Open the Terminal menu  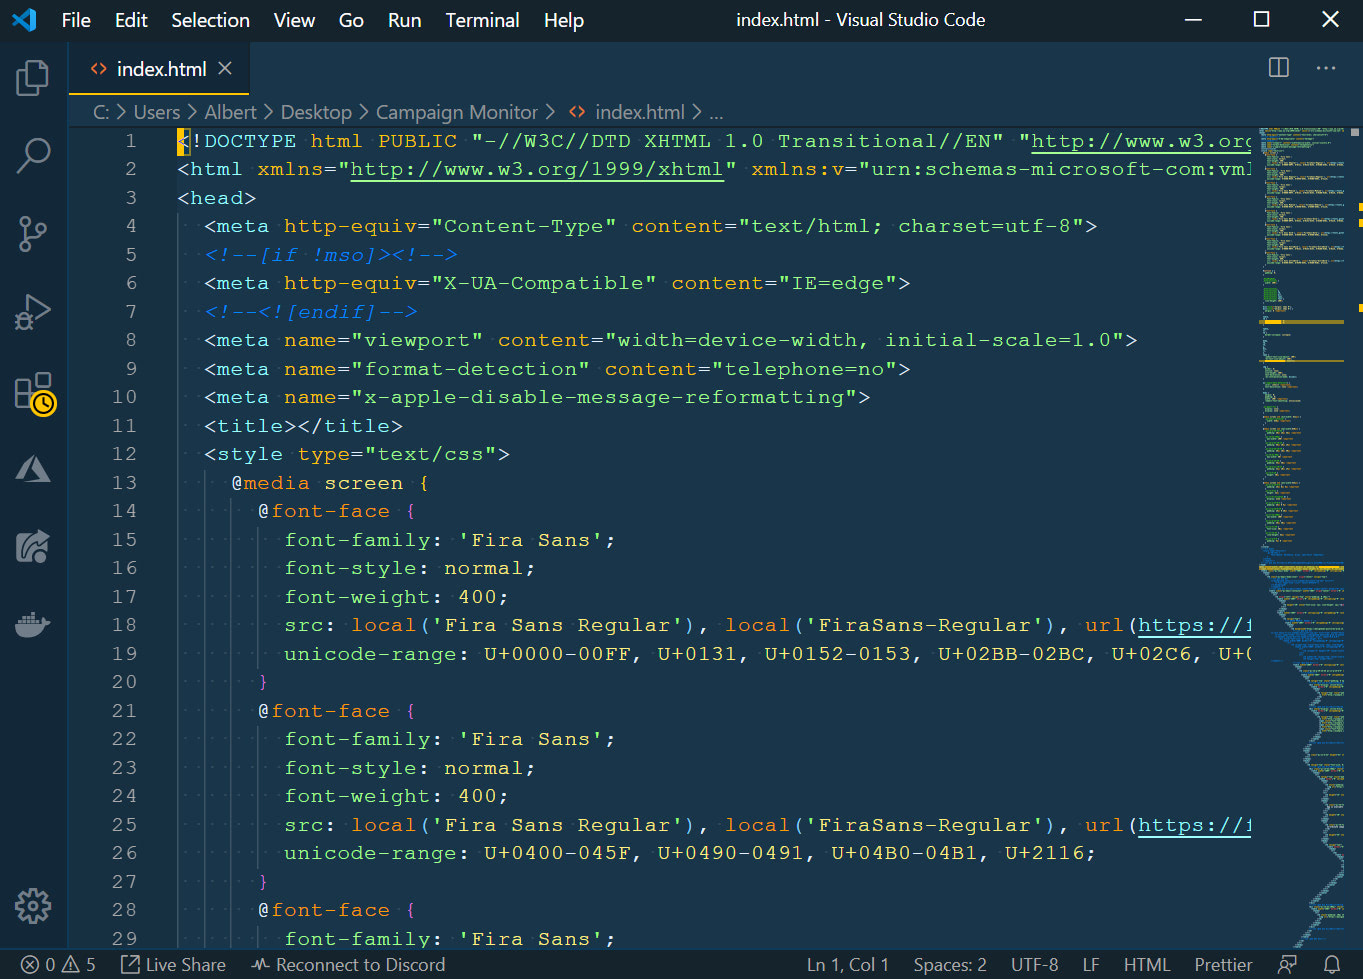pyautogui.click(x=482, y=20)
